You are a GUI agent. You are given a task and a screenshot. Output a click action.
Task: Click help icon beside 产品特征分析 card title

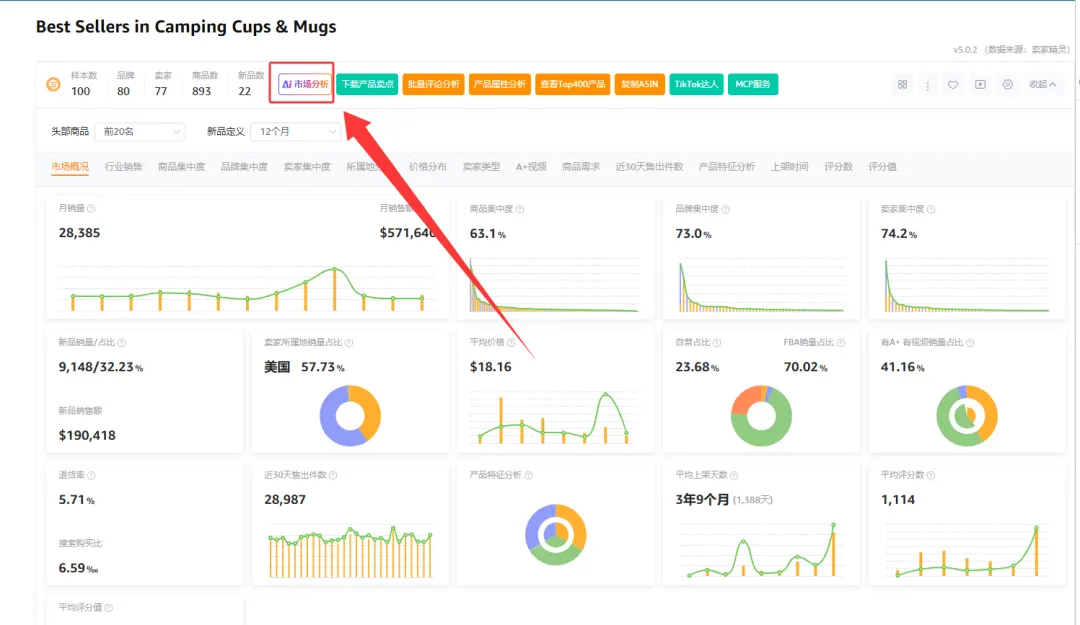tap(528, 475)
